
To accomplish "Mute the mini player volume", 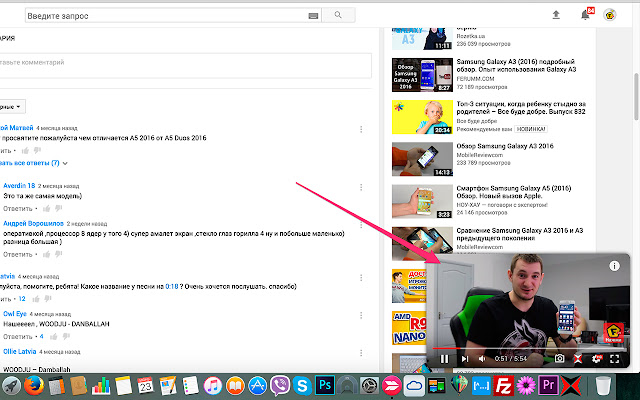I will point(482,359).
